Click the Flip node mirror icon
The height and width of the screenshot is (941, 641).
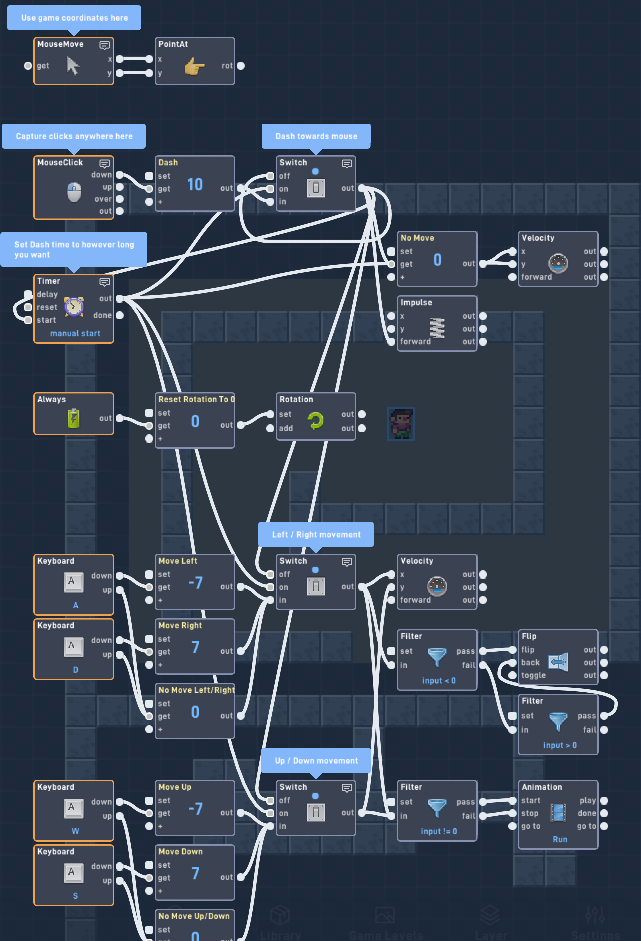(x=558, y=662)
